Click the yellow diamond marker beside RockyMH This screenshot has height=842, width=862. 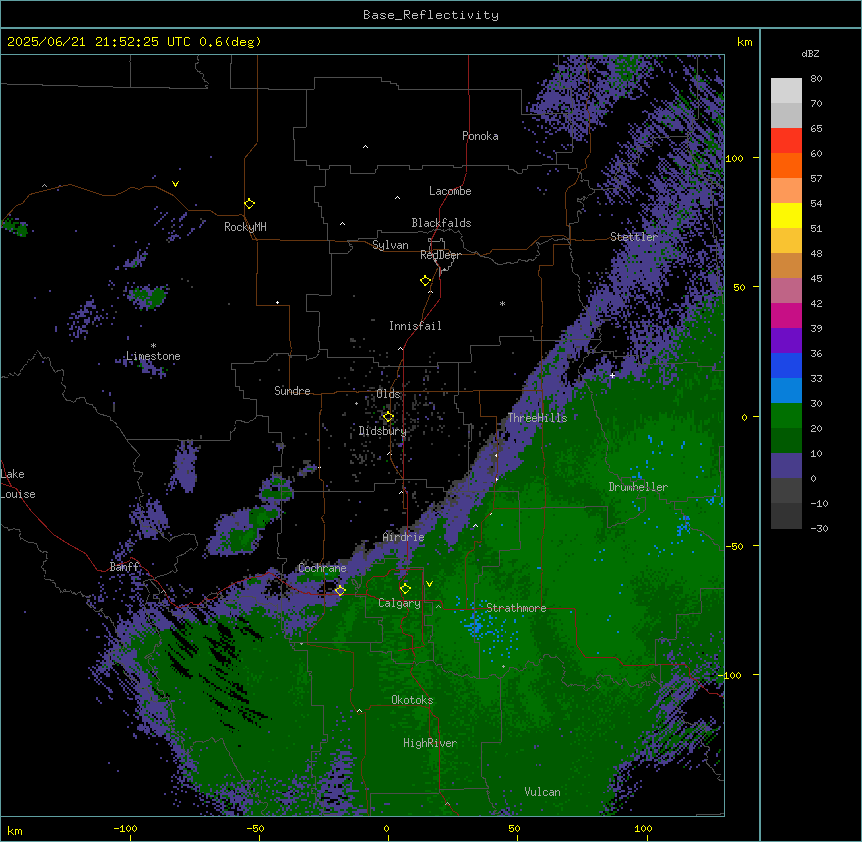250,204
